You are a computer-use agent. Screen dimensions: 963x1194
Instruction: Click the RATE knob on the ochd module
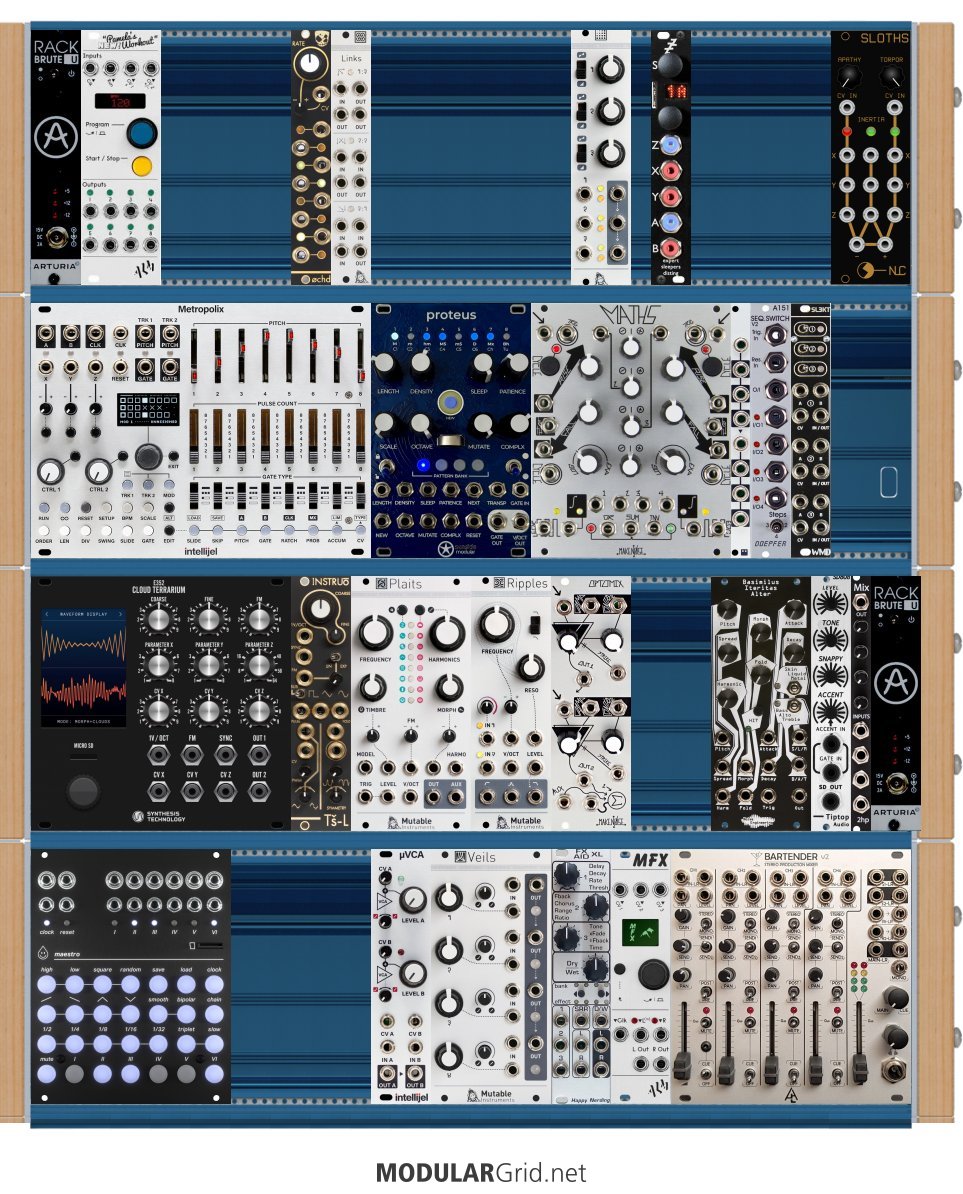click(310, 63)
